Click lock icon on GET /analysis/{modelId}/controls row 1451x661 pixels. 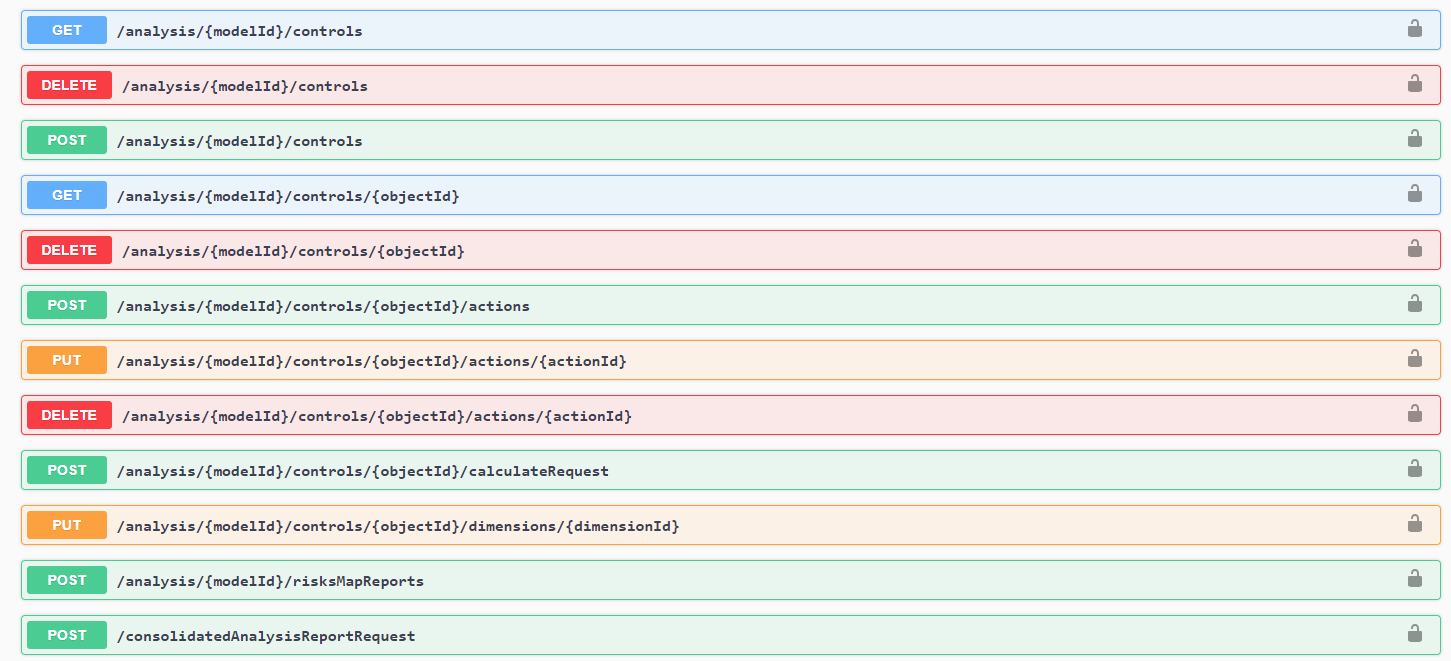click(x=1414, y=29)
